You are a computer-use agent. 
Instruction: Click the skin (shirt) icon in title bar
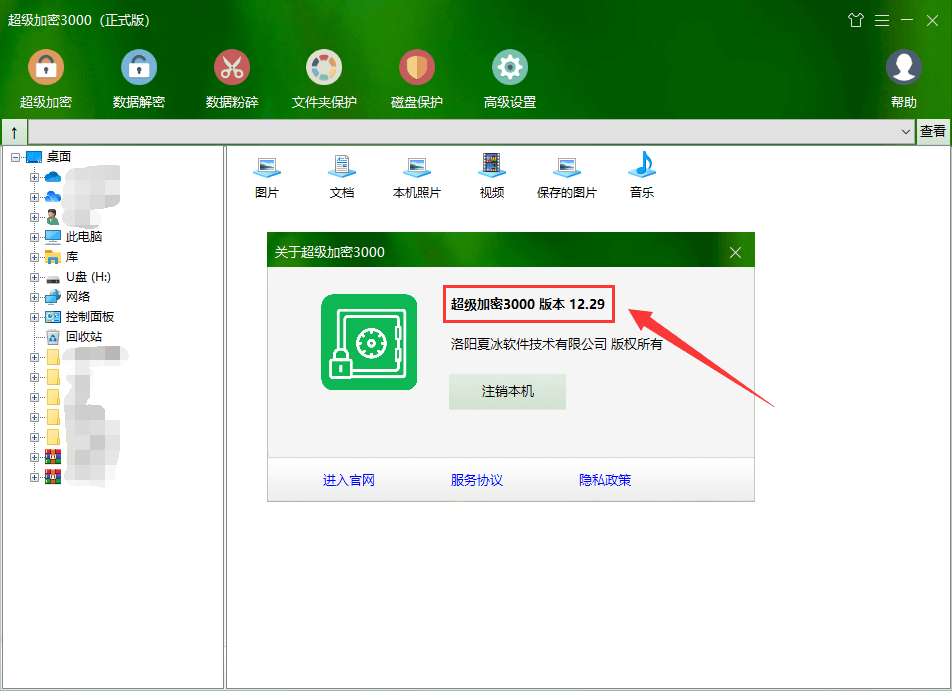(855, 20)
